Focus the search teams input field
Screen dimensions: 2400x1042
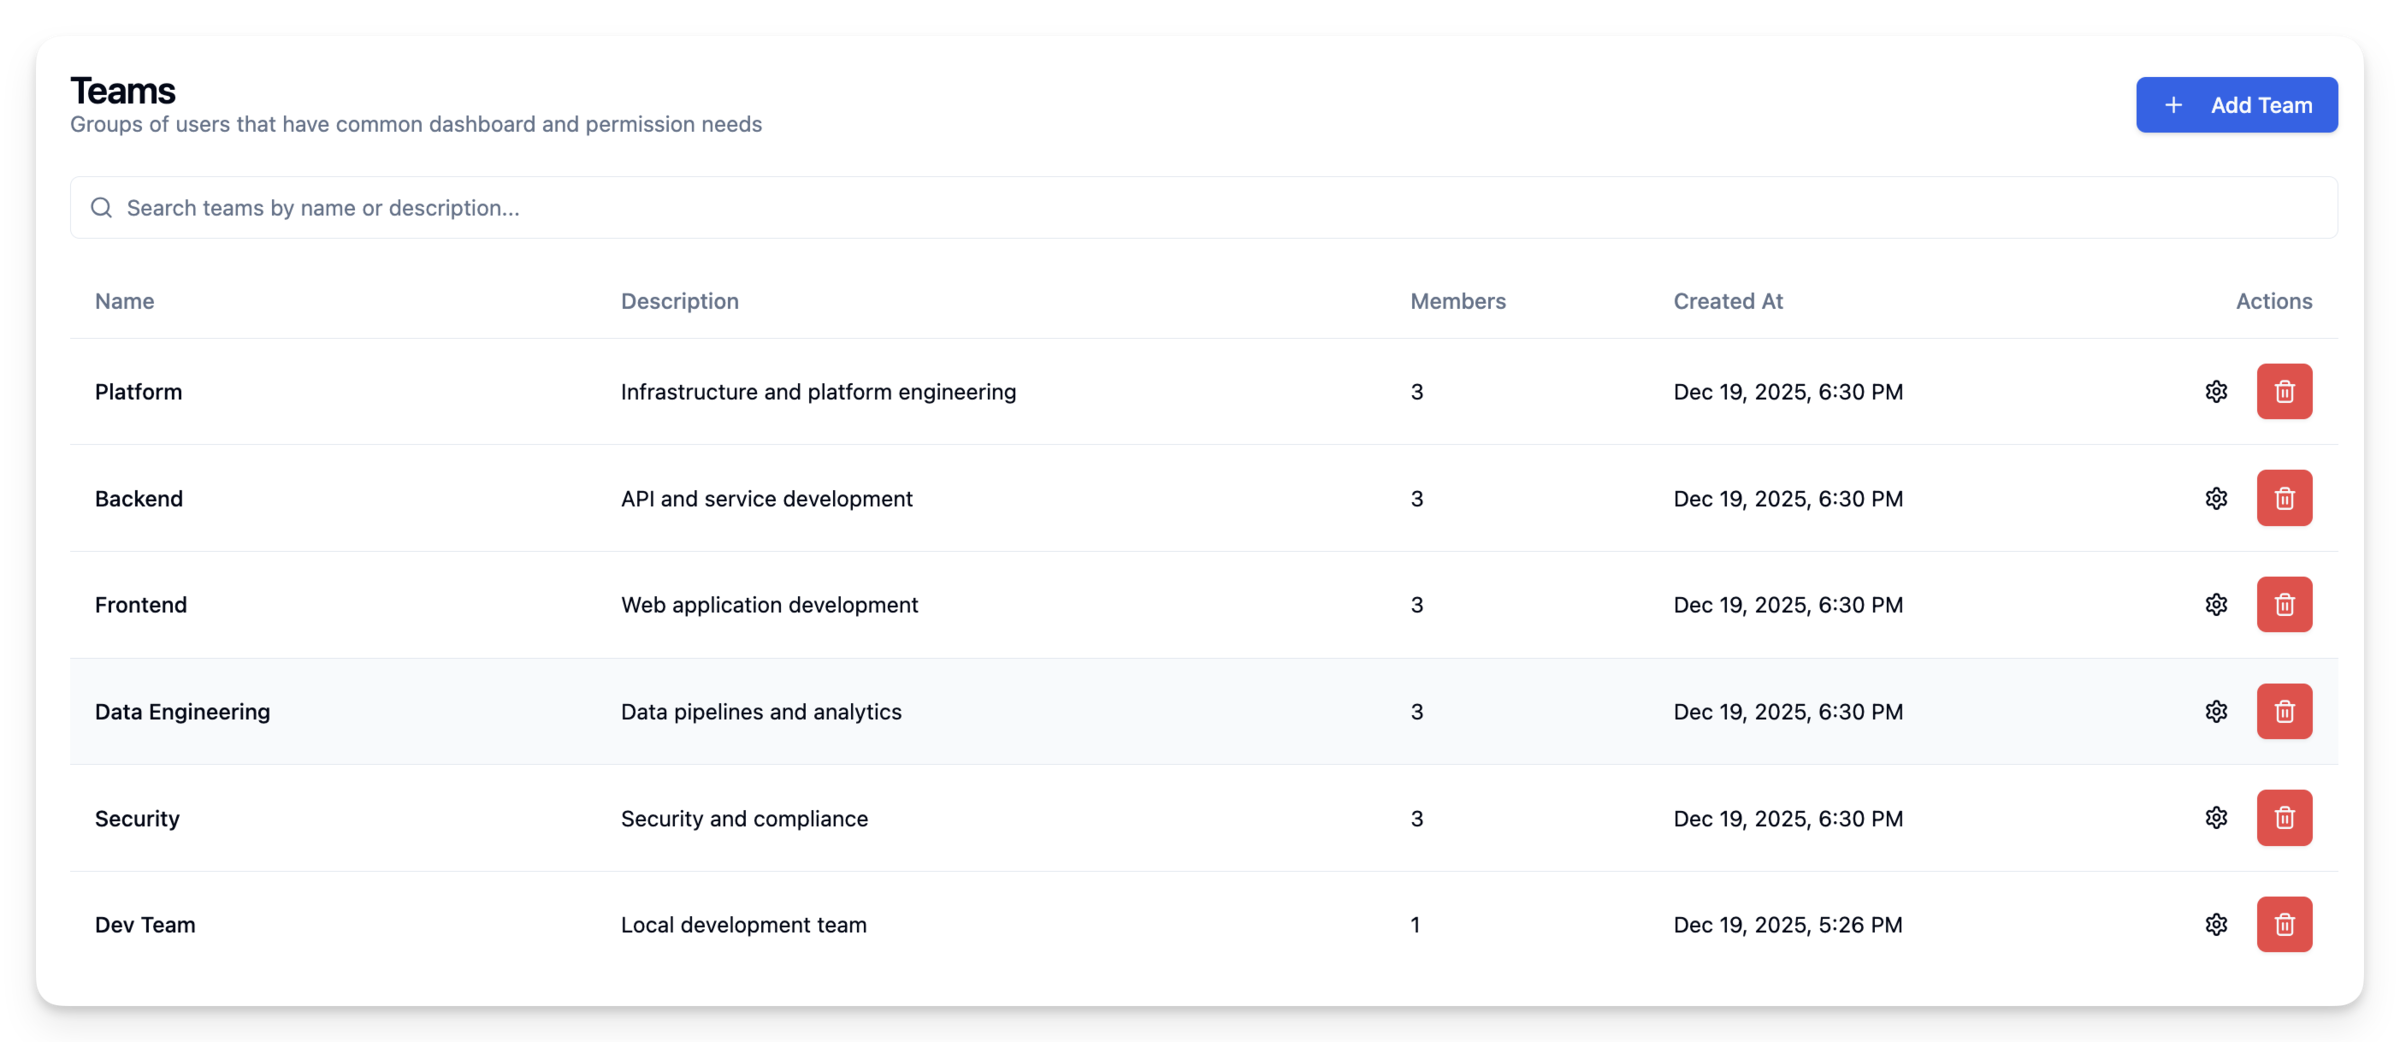(1200, 208)
